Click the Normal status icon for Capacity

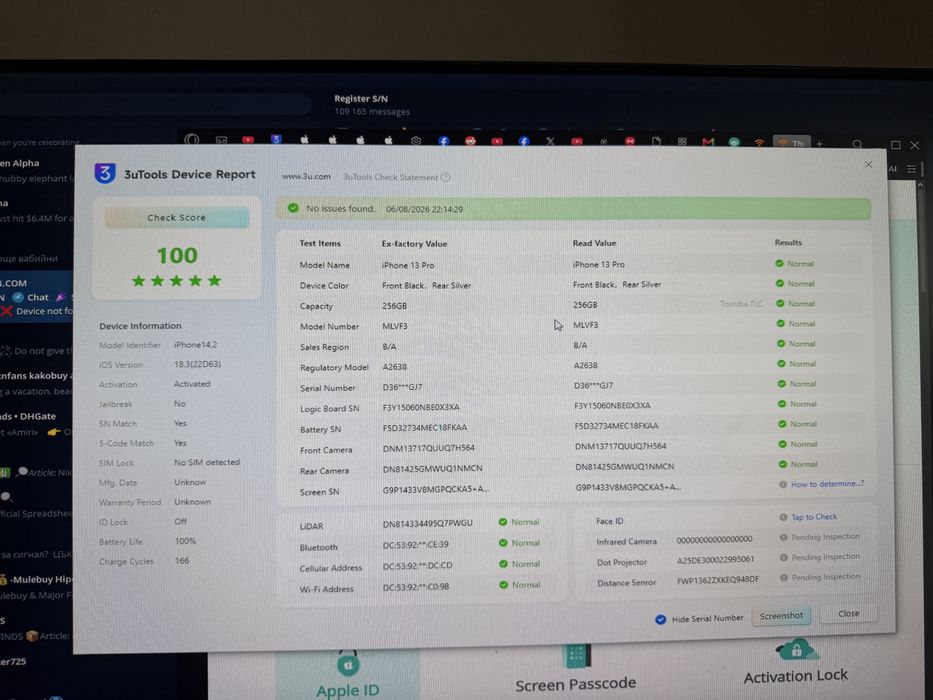[x=780, y=304]
